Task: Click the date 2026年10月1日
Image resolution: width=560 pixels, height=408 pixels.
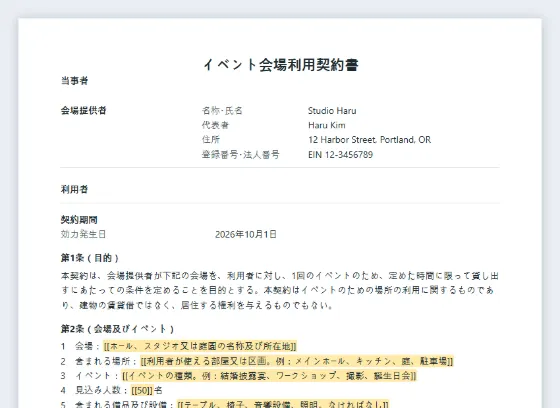Action: click(246, 234)
